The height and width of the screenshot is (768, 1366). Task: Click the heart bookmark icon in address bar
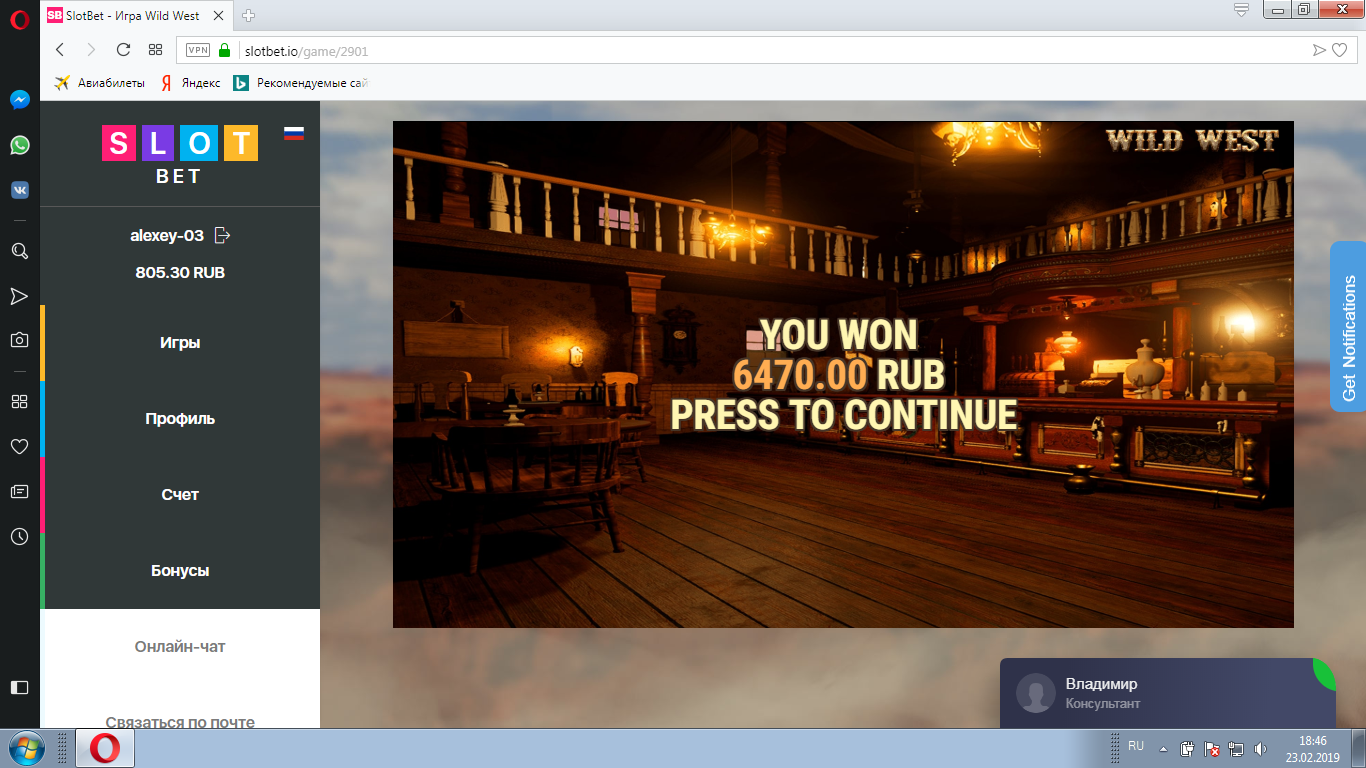click(1340, 50)
